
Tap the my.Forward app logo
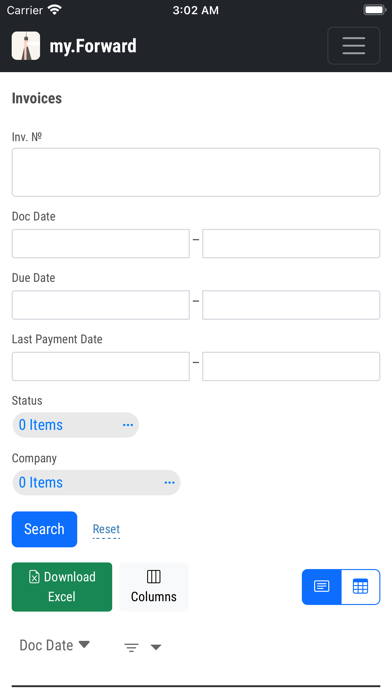coord(26,46)
